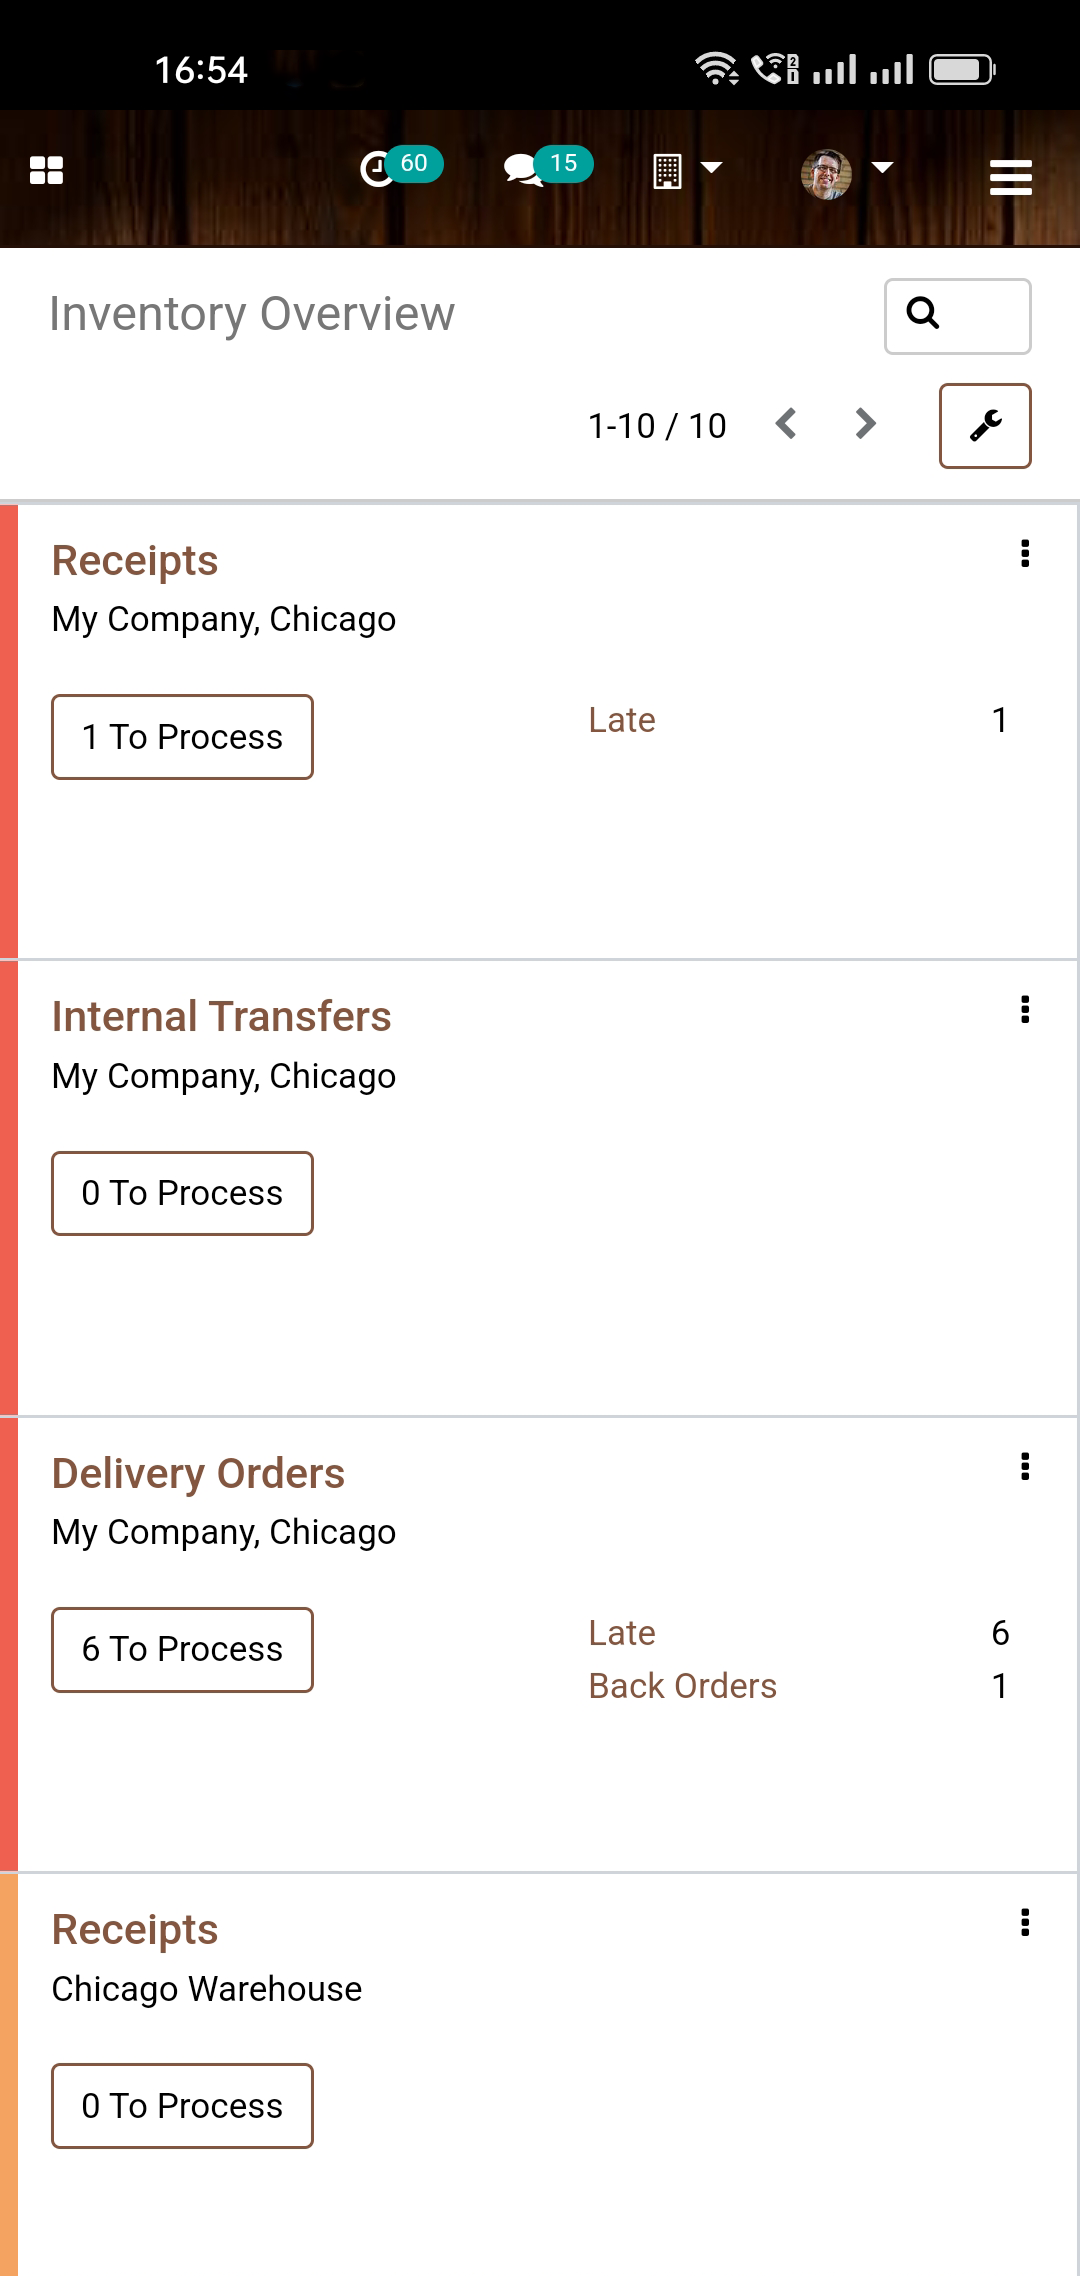Open kebab menu on first Receipts card
Screen dimensions: 1080x2276
point(1025,554)
